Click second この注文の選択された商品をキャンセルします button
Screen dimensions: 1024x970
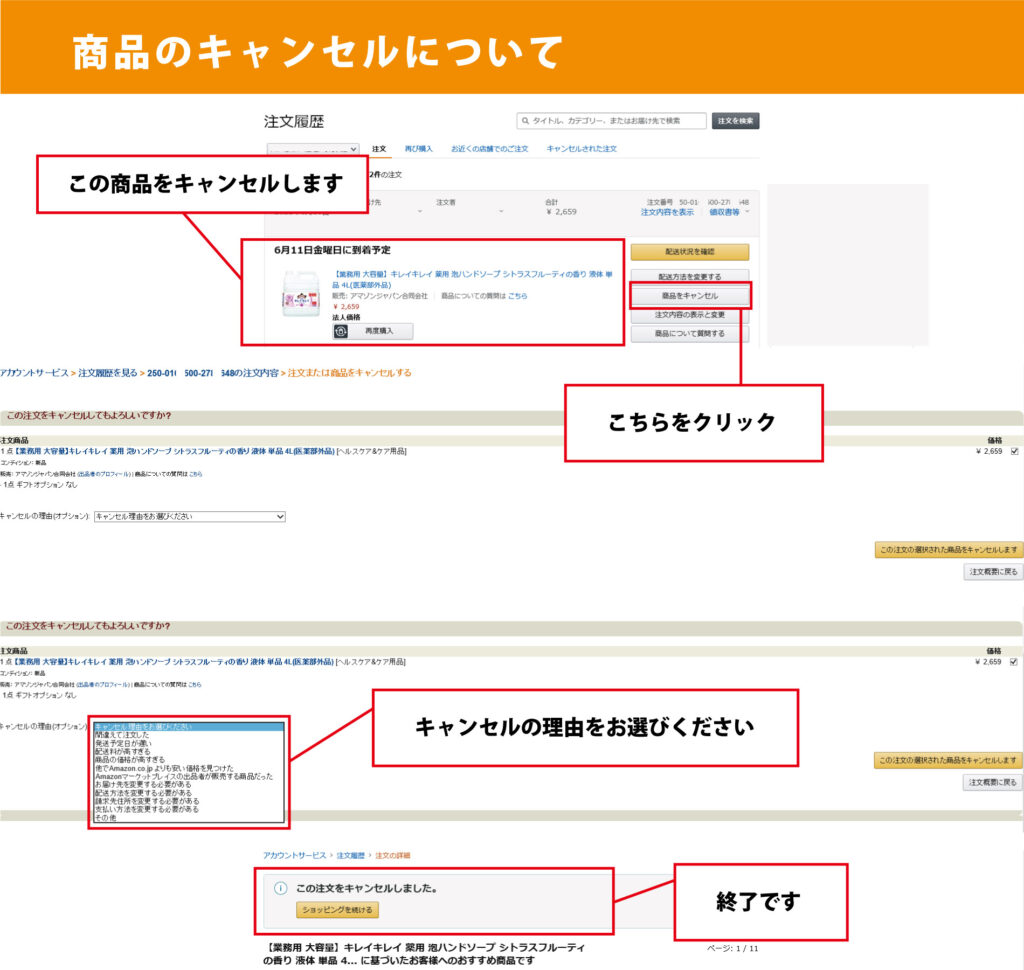pyautogui.click(x=948, y=761)
